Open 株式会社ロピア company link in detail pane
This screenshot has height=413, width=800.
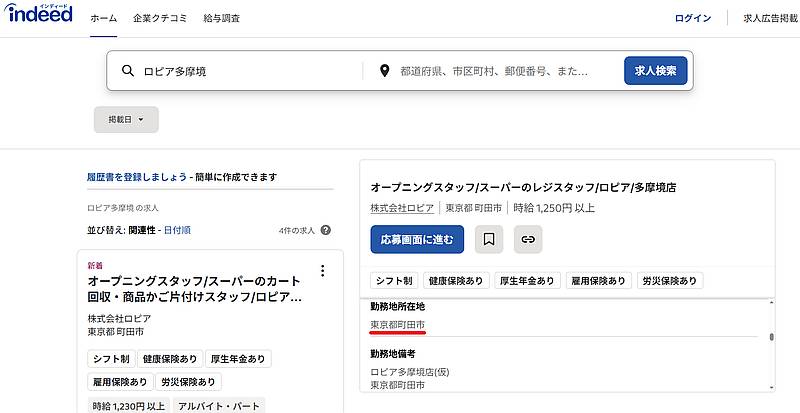(402, 208)
